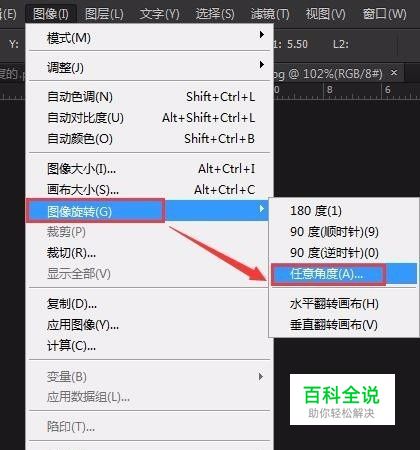
Task: Open the 选择(S) menu
Action: [215, 14]
